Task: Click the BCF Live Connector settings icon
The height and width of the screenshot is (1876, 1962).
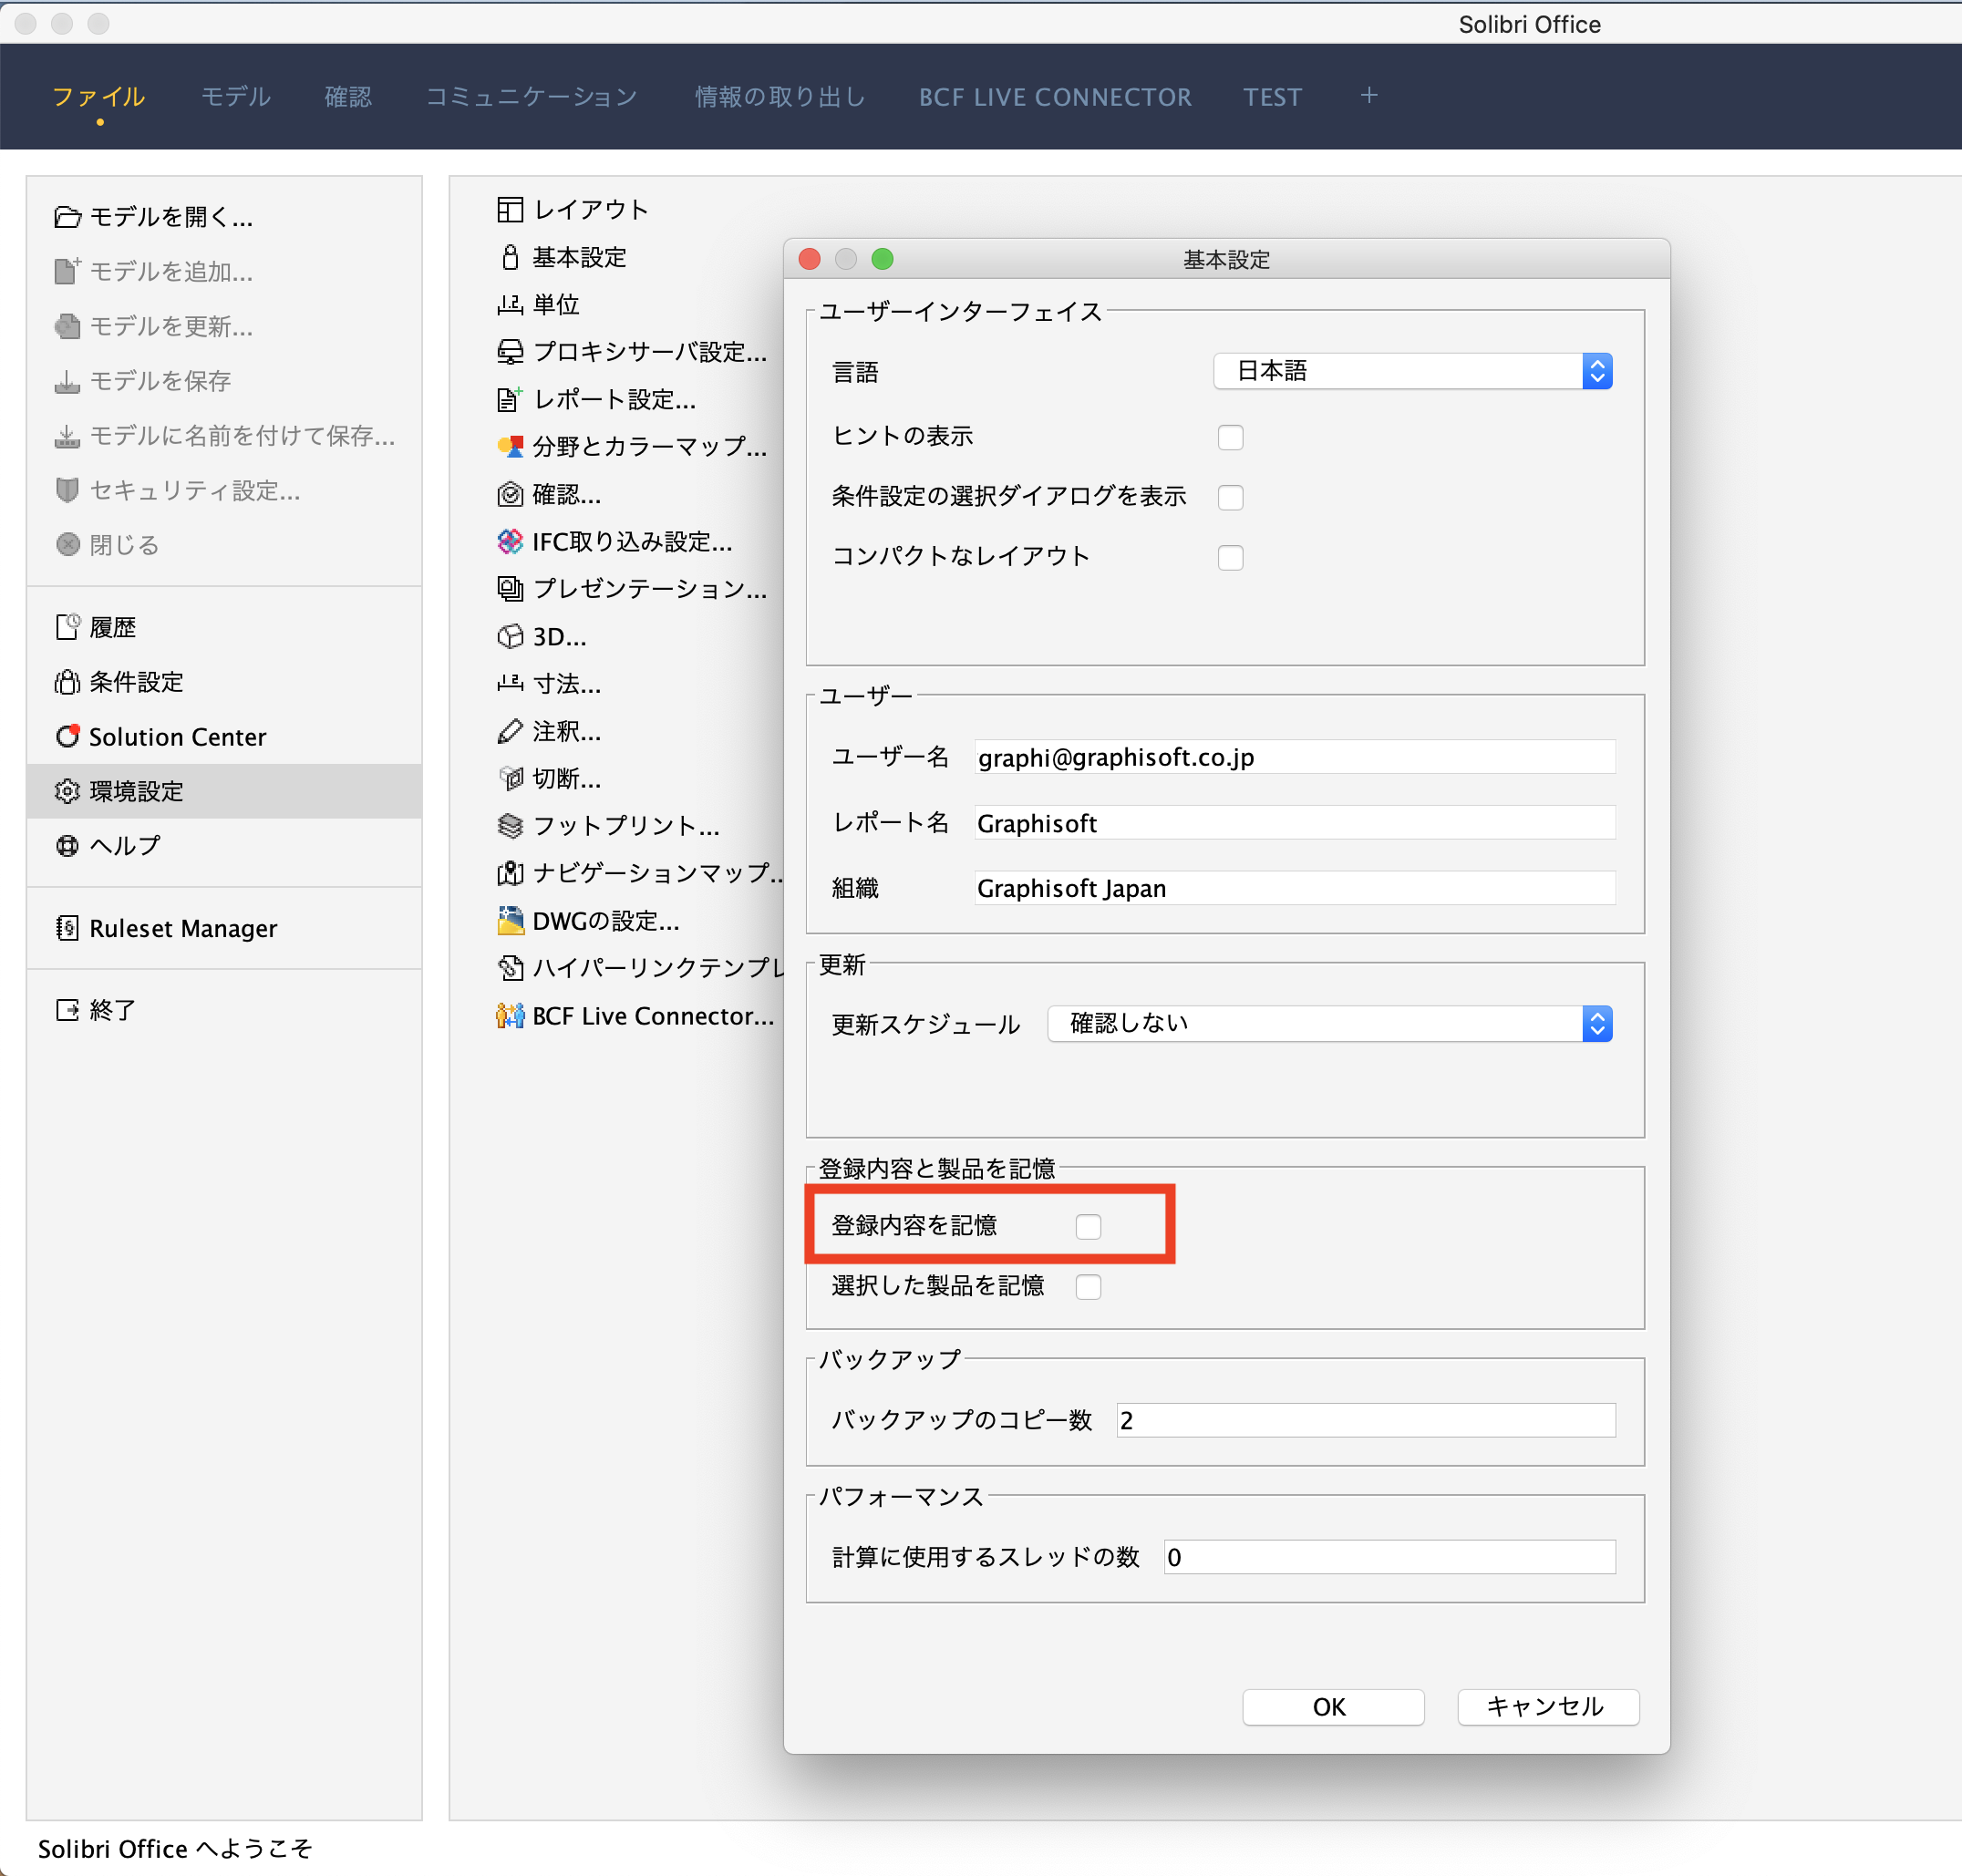Action: point(510,1015)
